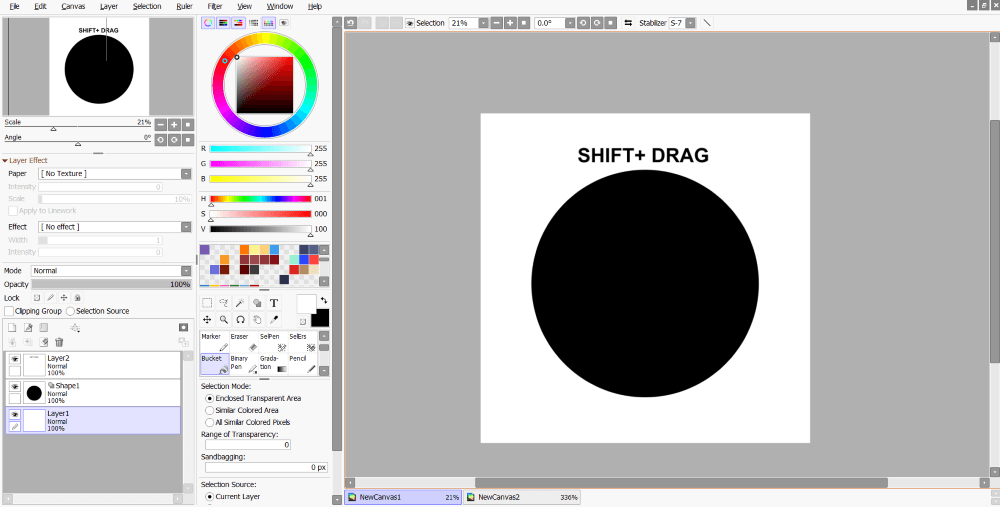Screen dimensions: 1000x507
Task: Select the Shape tool
Action: tap(257, 303)
